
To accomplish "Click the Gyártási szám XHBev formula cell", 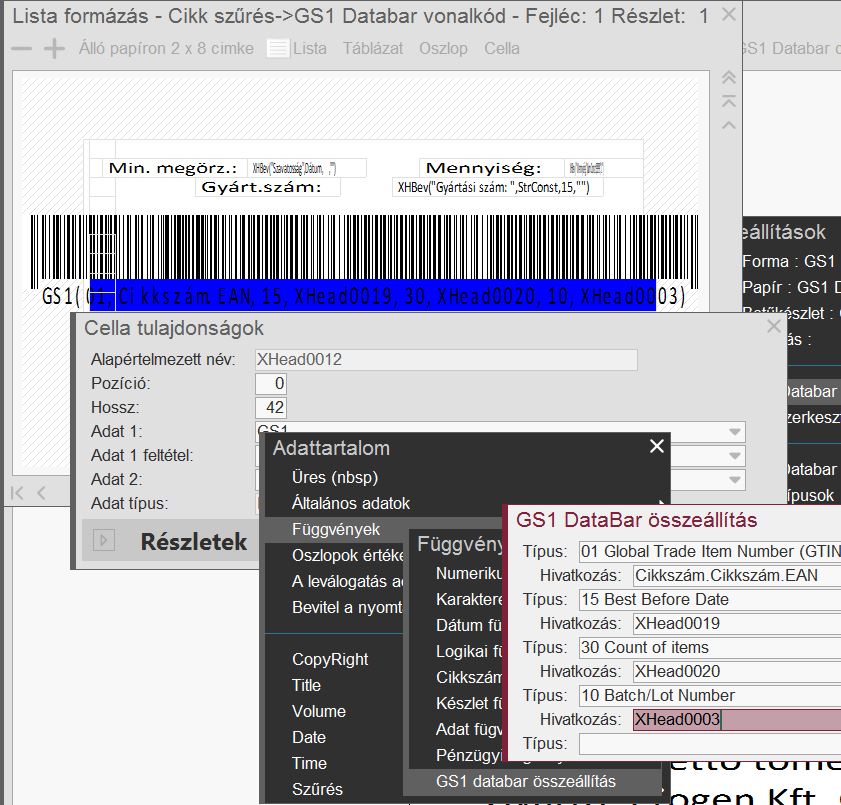I will tap(497, 187).
